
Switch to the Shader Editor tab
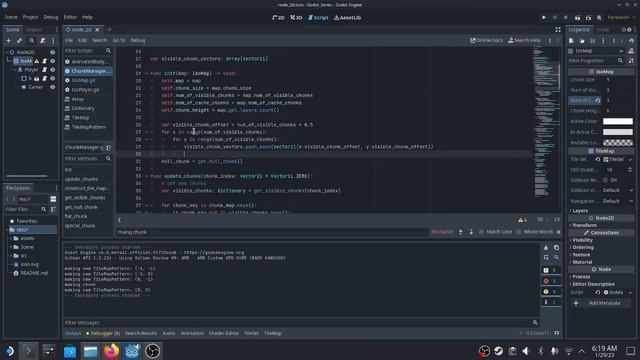point(224,333)
